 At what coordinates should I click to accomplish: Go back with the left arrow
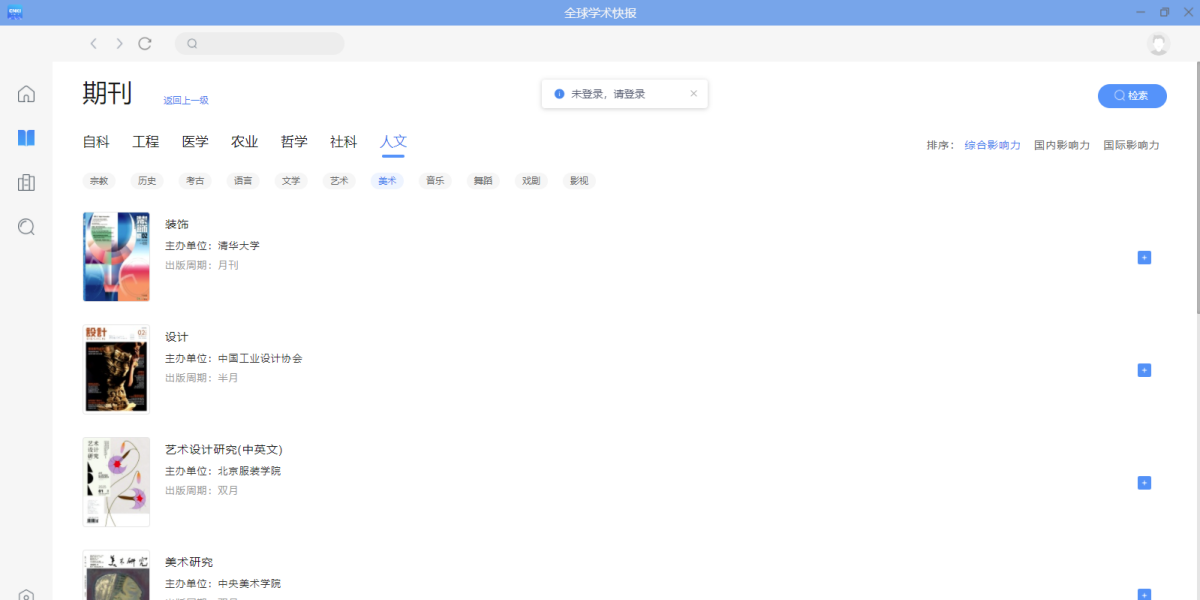(93, 44)
